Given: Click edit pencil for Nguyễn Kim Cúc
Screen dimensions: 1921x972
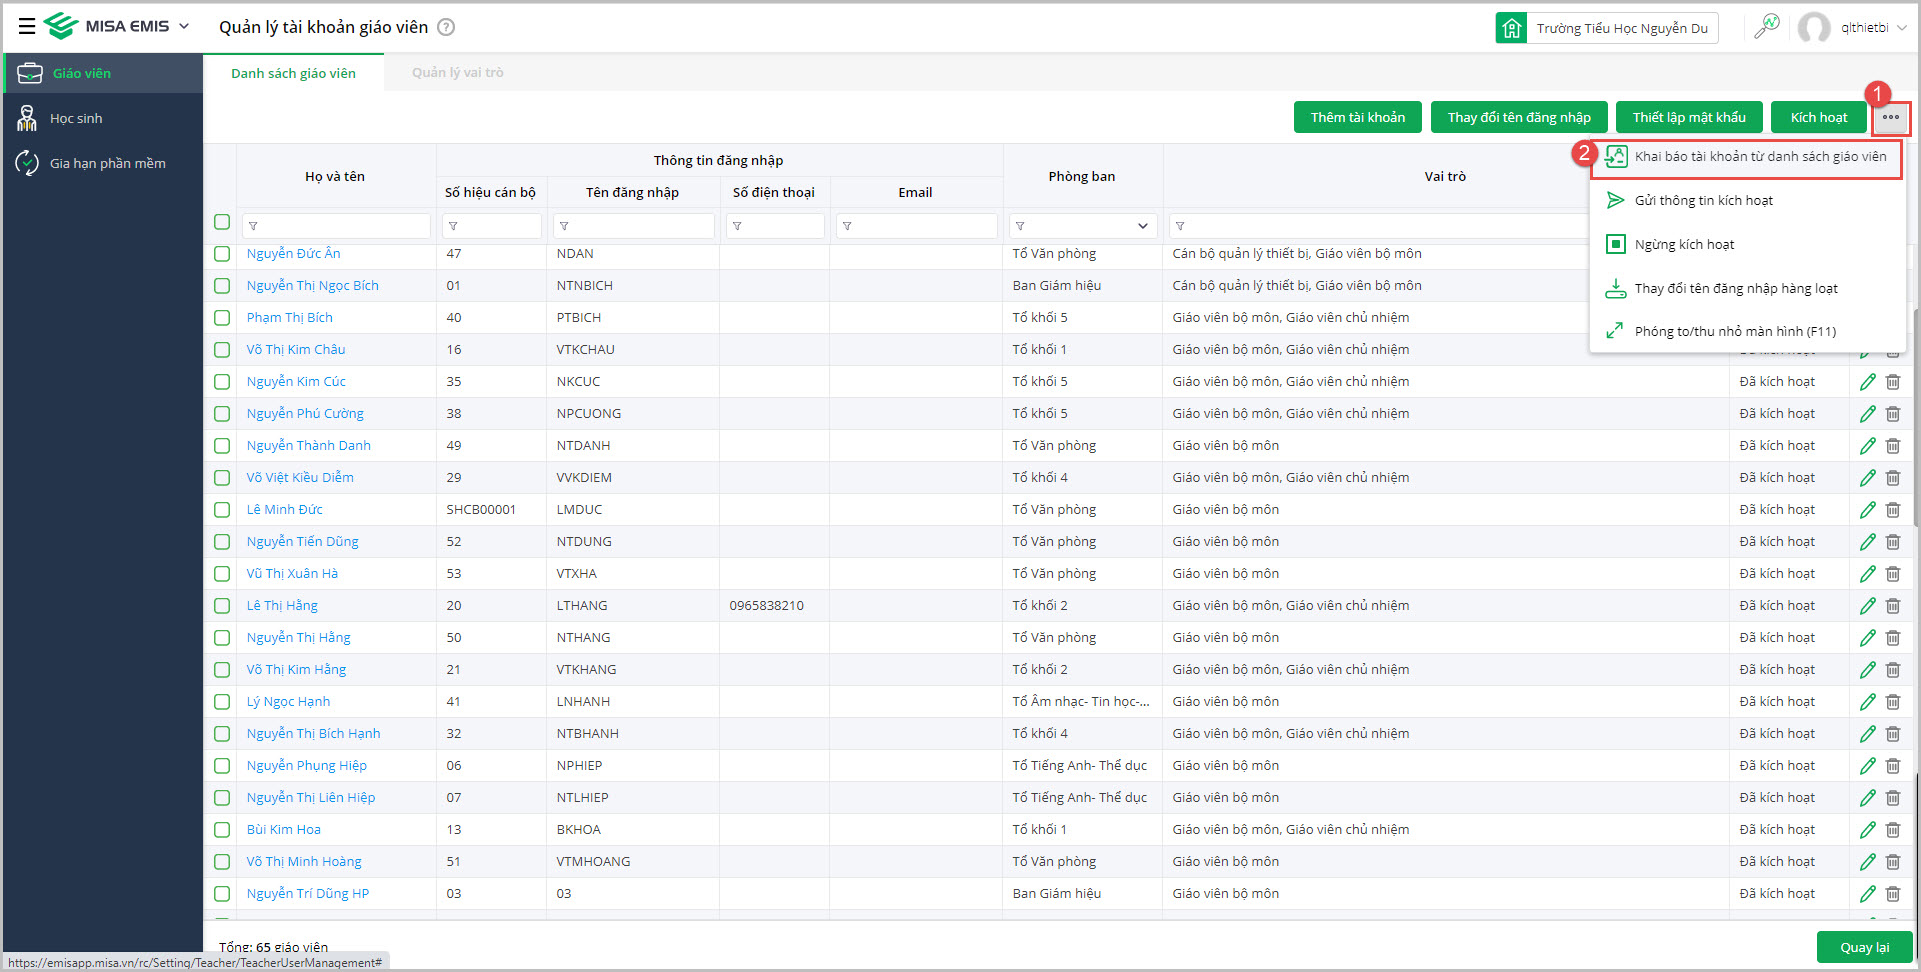Looking at the screenshot, I should pyautogui.click(x=1867, y=382).
